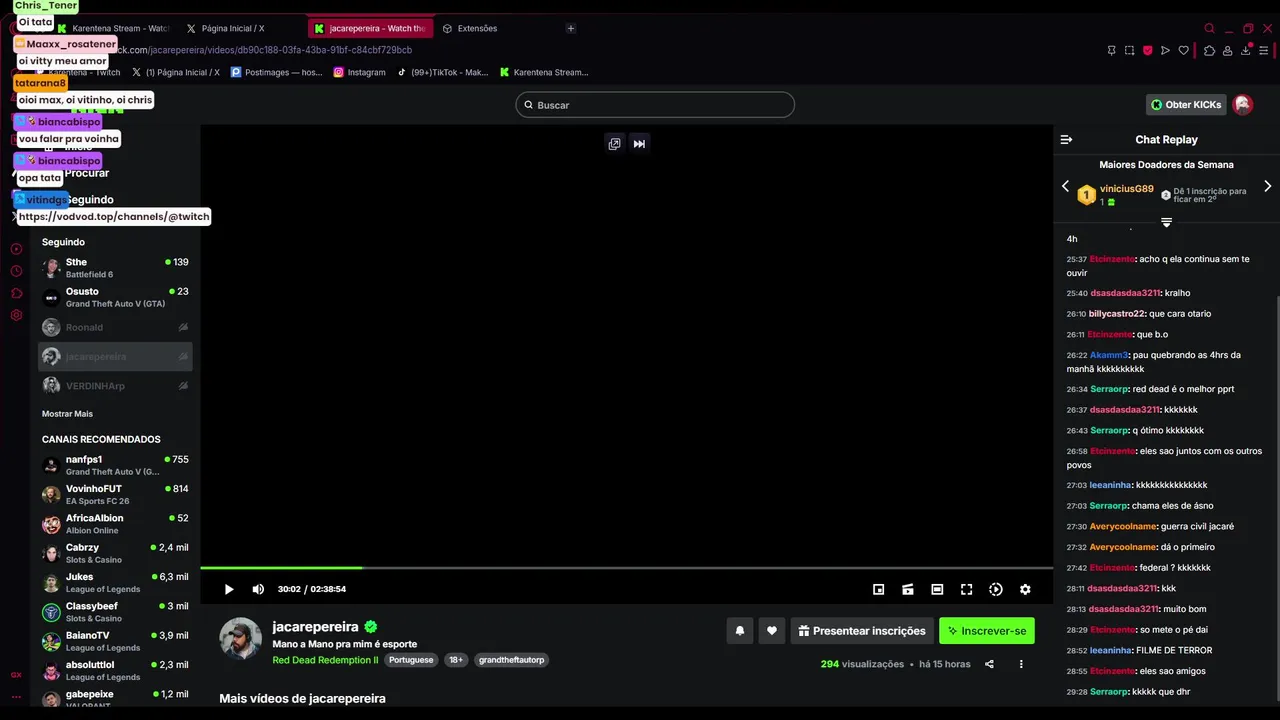Open browser downloads icon
The image size is (1280, 720).
coord(1245,50)
